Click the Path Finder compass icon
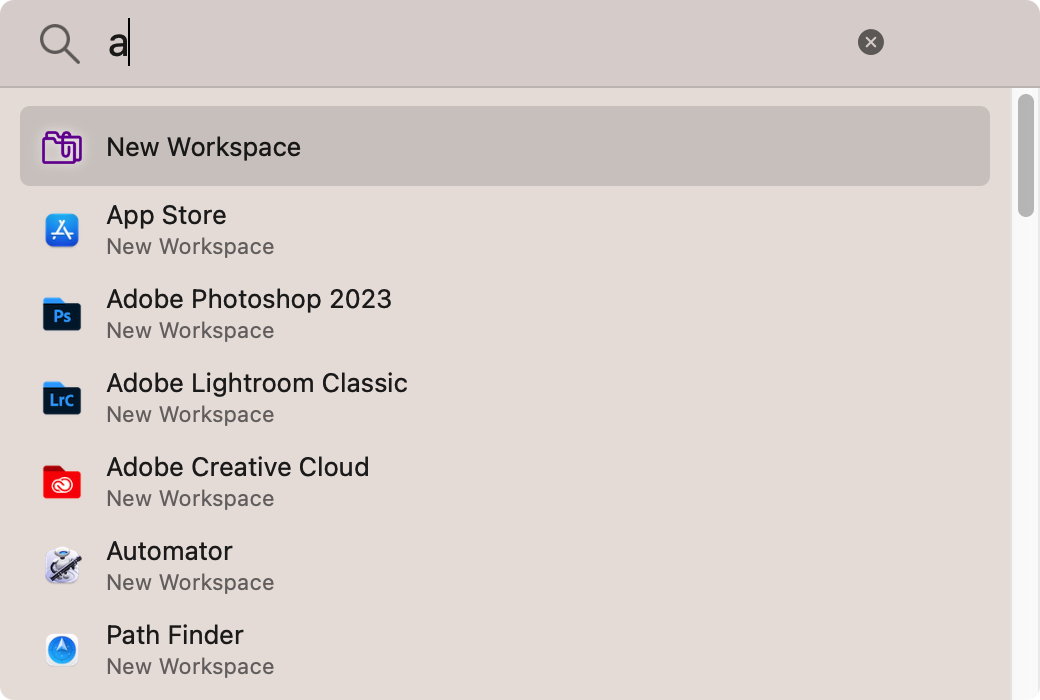1040x700 pixels. pyautogui.click(x=62, y=650)
